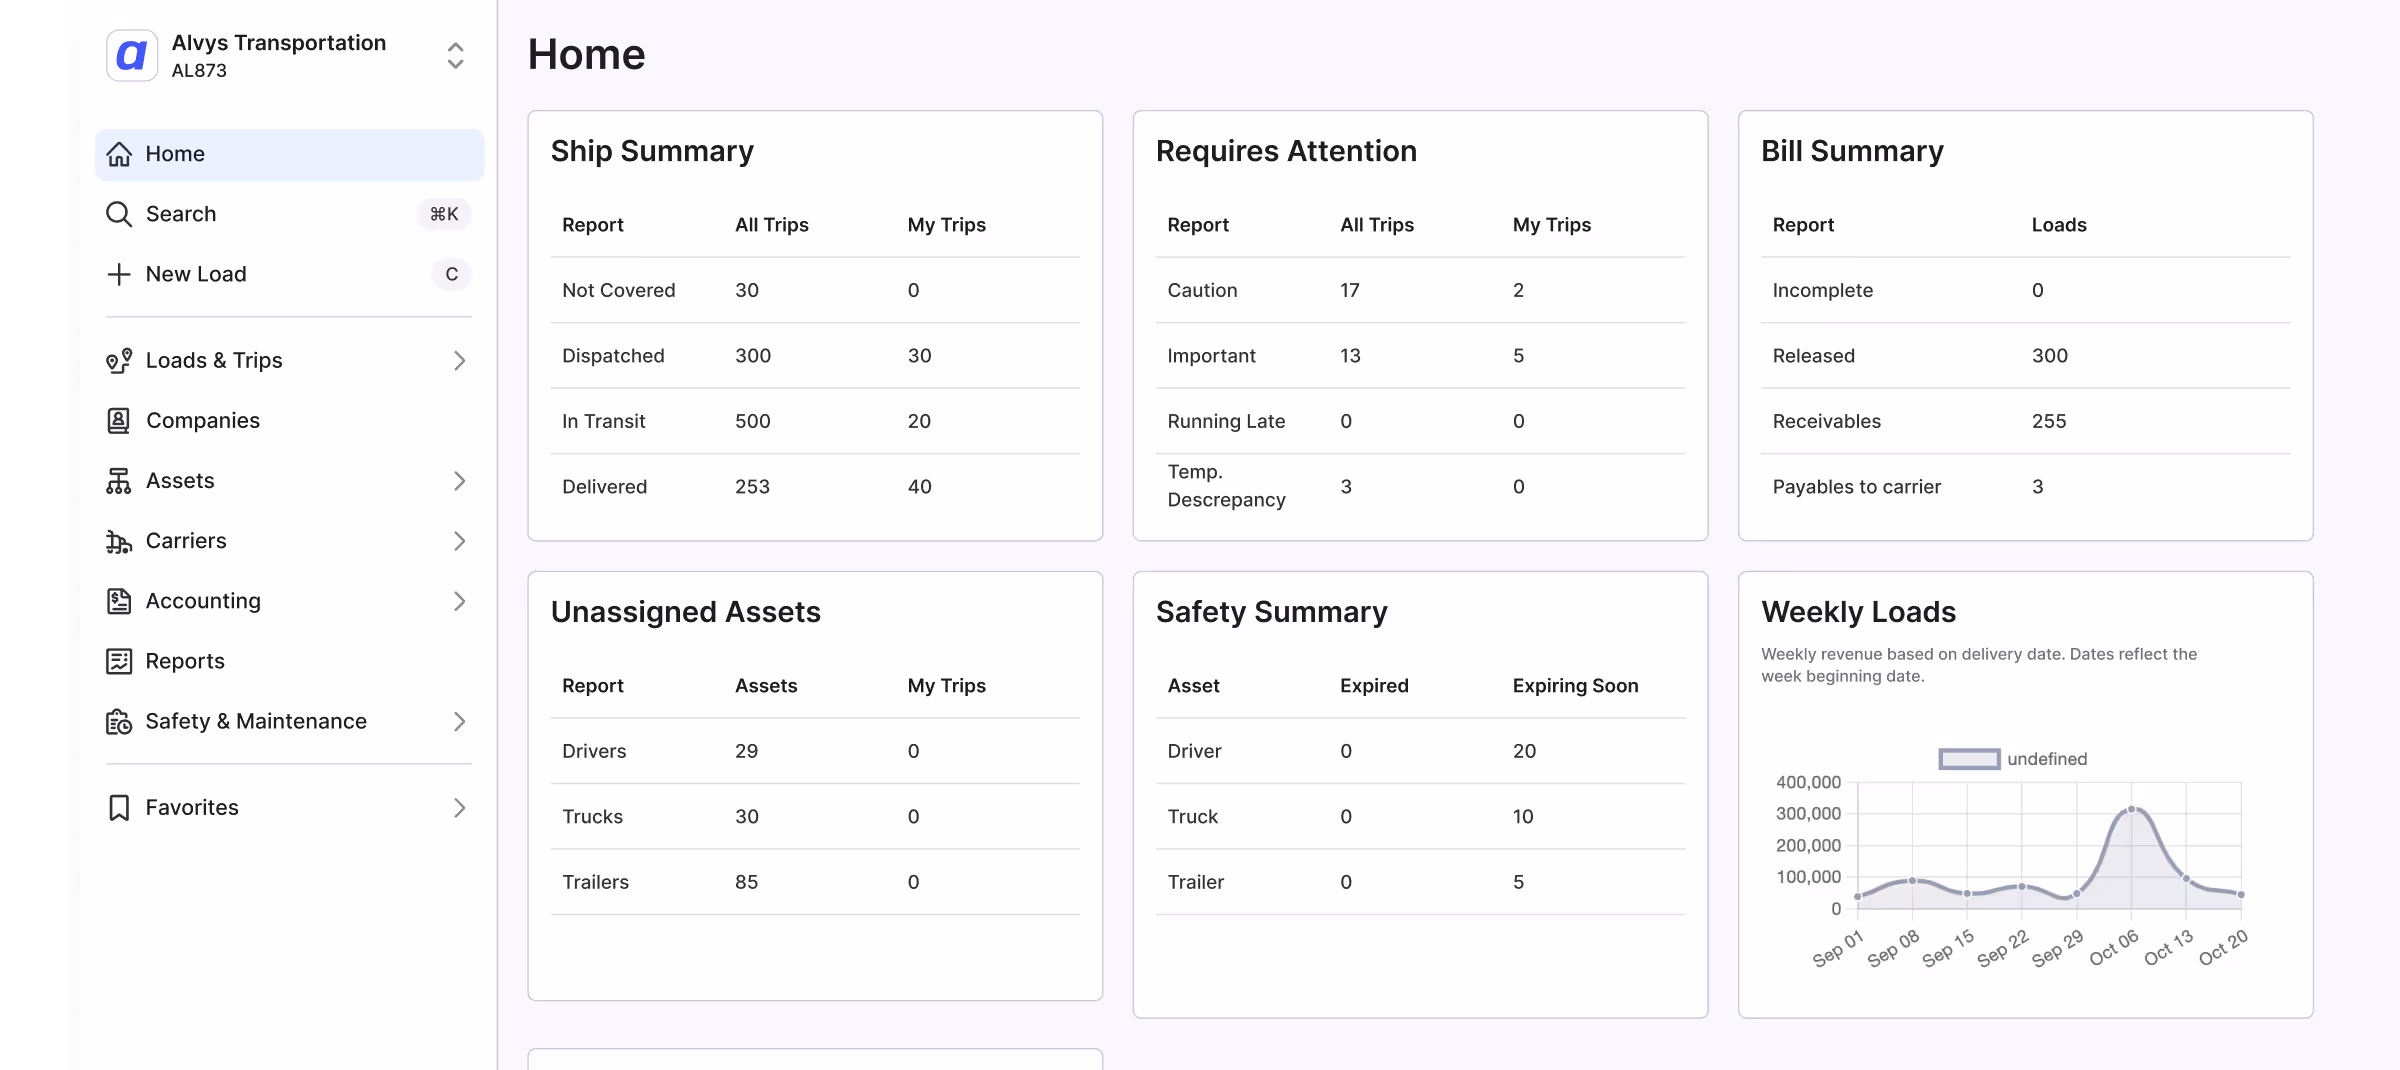
Task: Navigate to Companies in the sidebar
Action: coord(203,420)
